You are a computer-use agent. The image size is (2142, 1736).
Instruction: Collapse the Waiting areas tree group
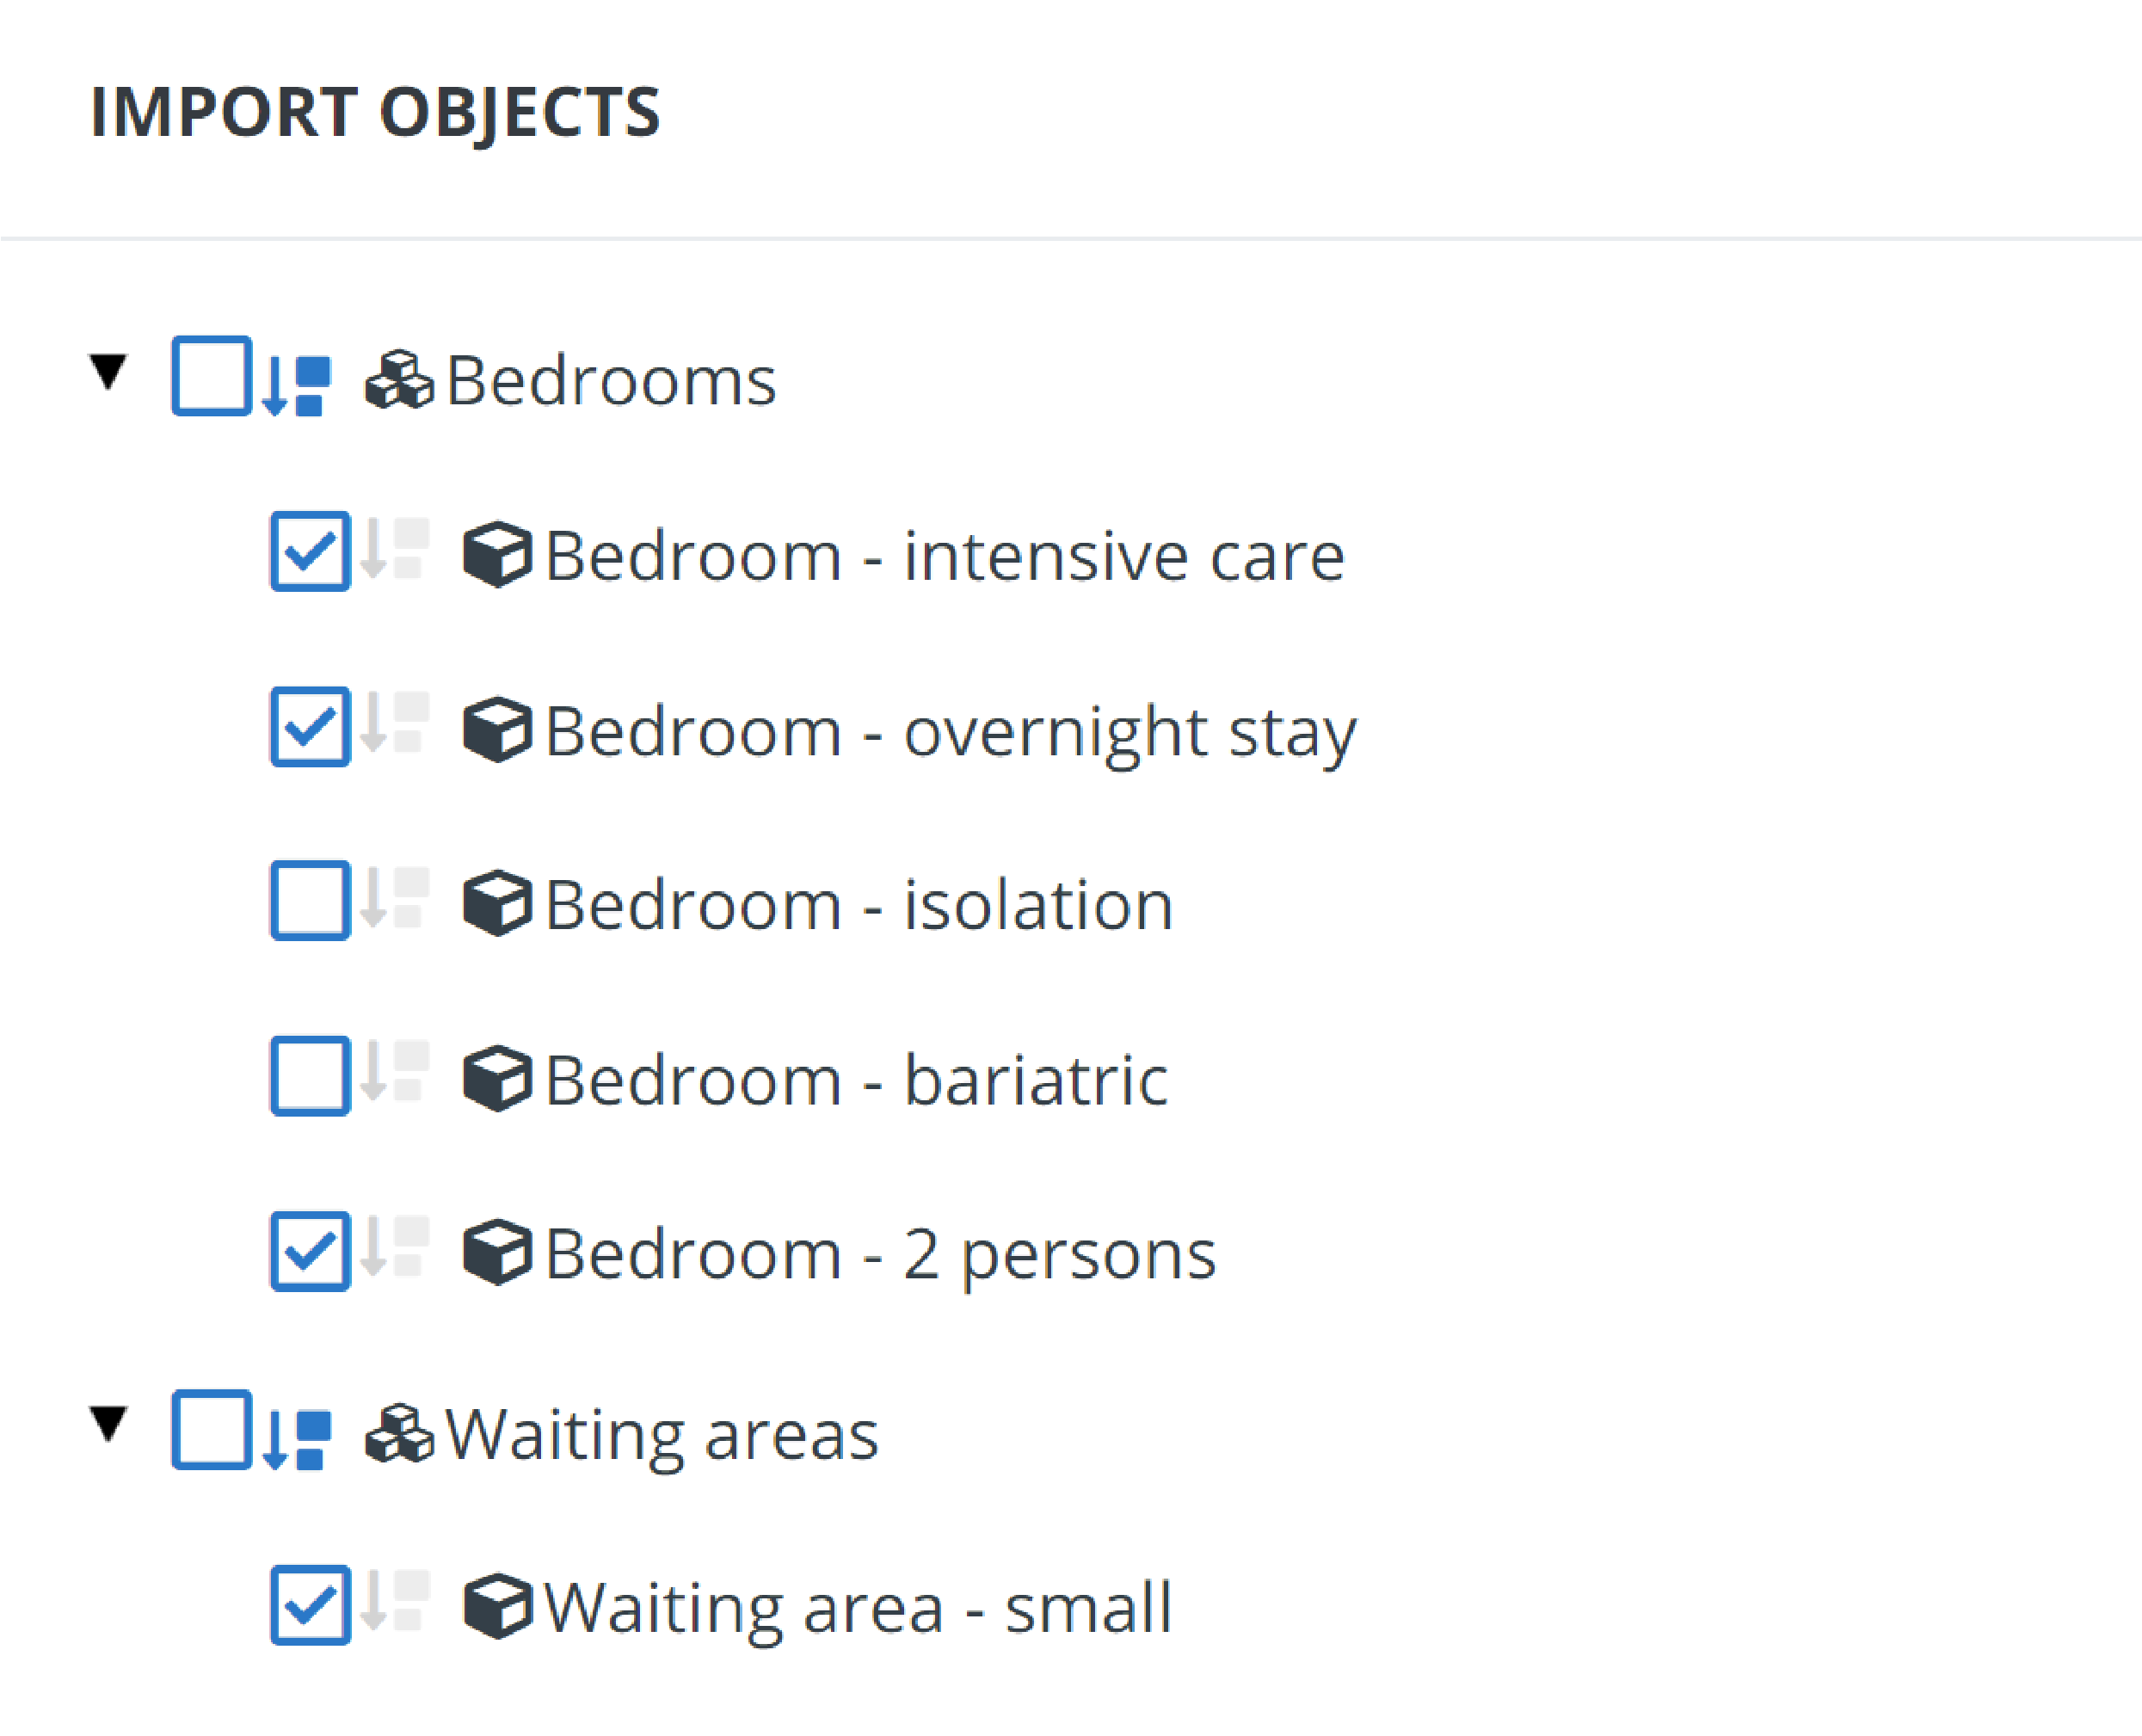[108, 1425]
